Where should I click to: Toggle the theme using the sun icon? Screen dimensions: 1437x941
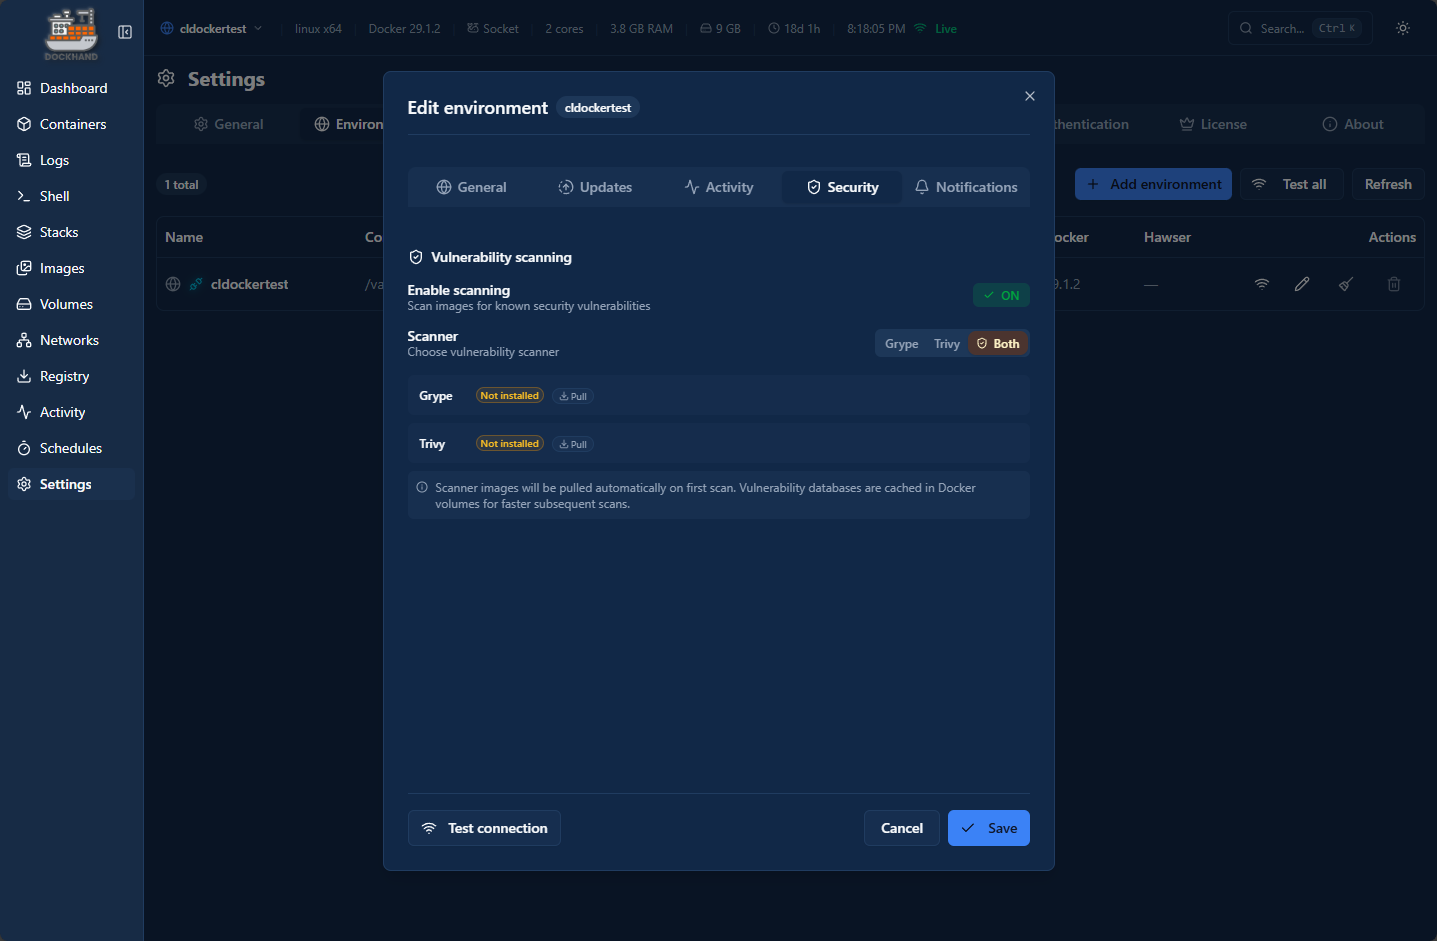[x=1402, y=28]
